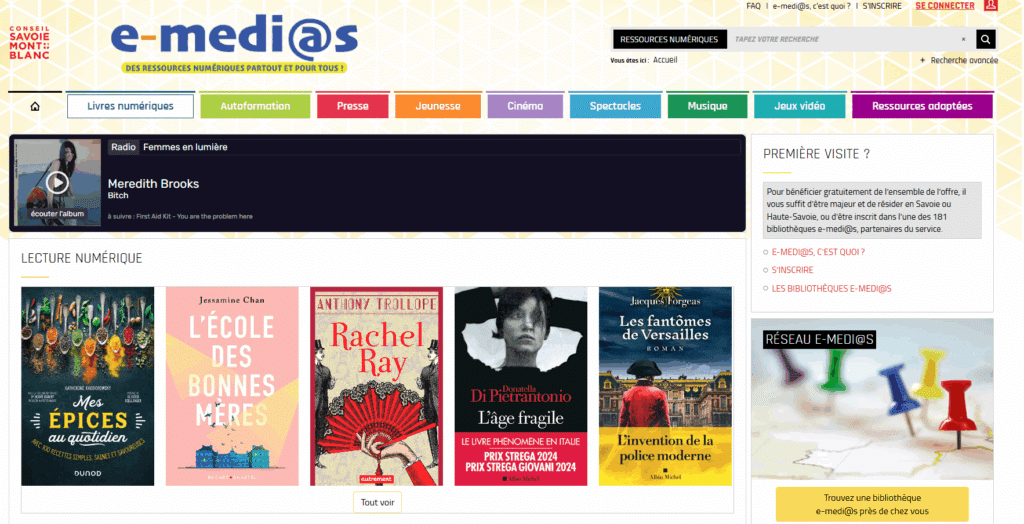Image resolution: width=1024 pixels, height=524 pixels.
Task: Open the Cinéma tab
Action: point(525,106)
